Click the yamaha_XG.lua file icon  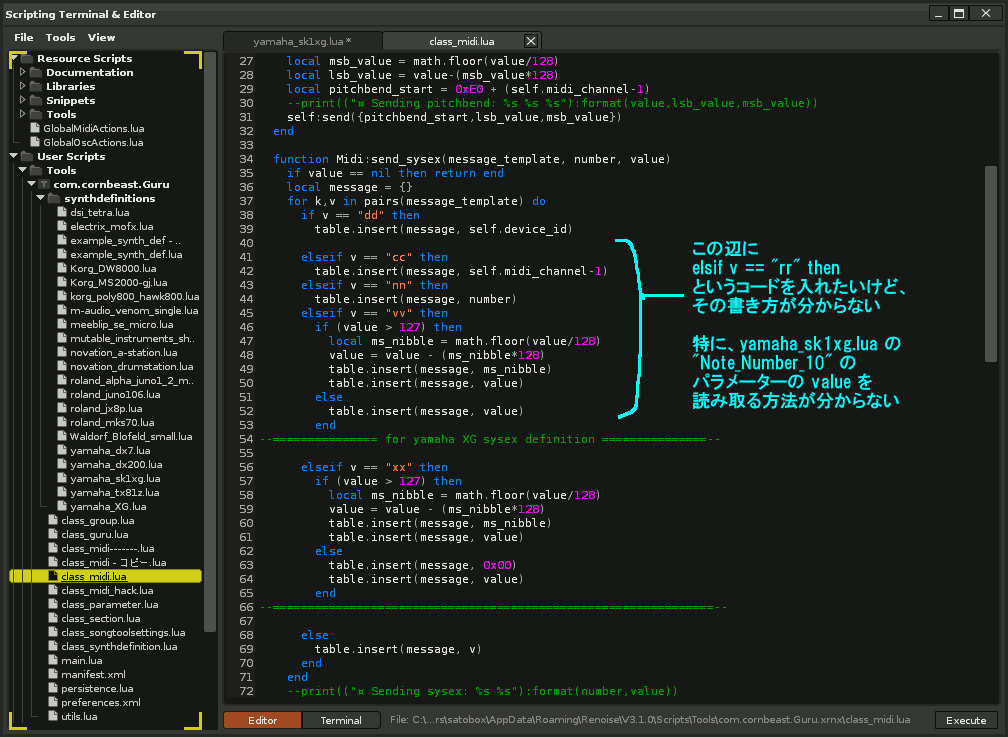click(62, 506)
